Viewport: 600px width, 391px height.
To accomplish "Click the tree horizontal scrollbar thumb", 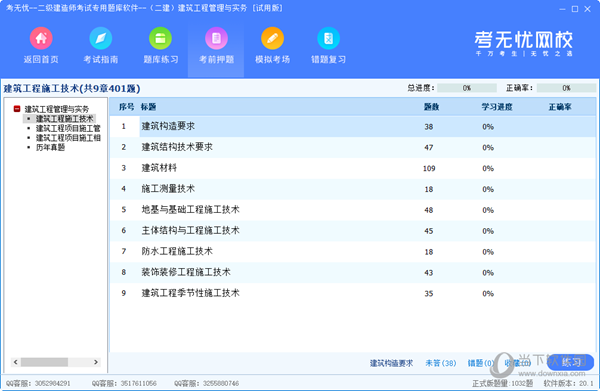I will [44, 362].
